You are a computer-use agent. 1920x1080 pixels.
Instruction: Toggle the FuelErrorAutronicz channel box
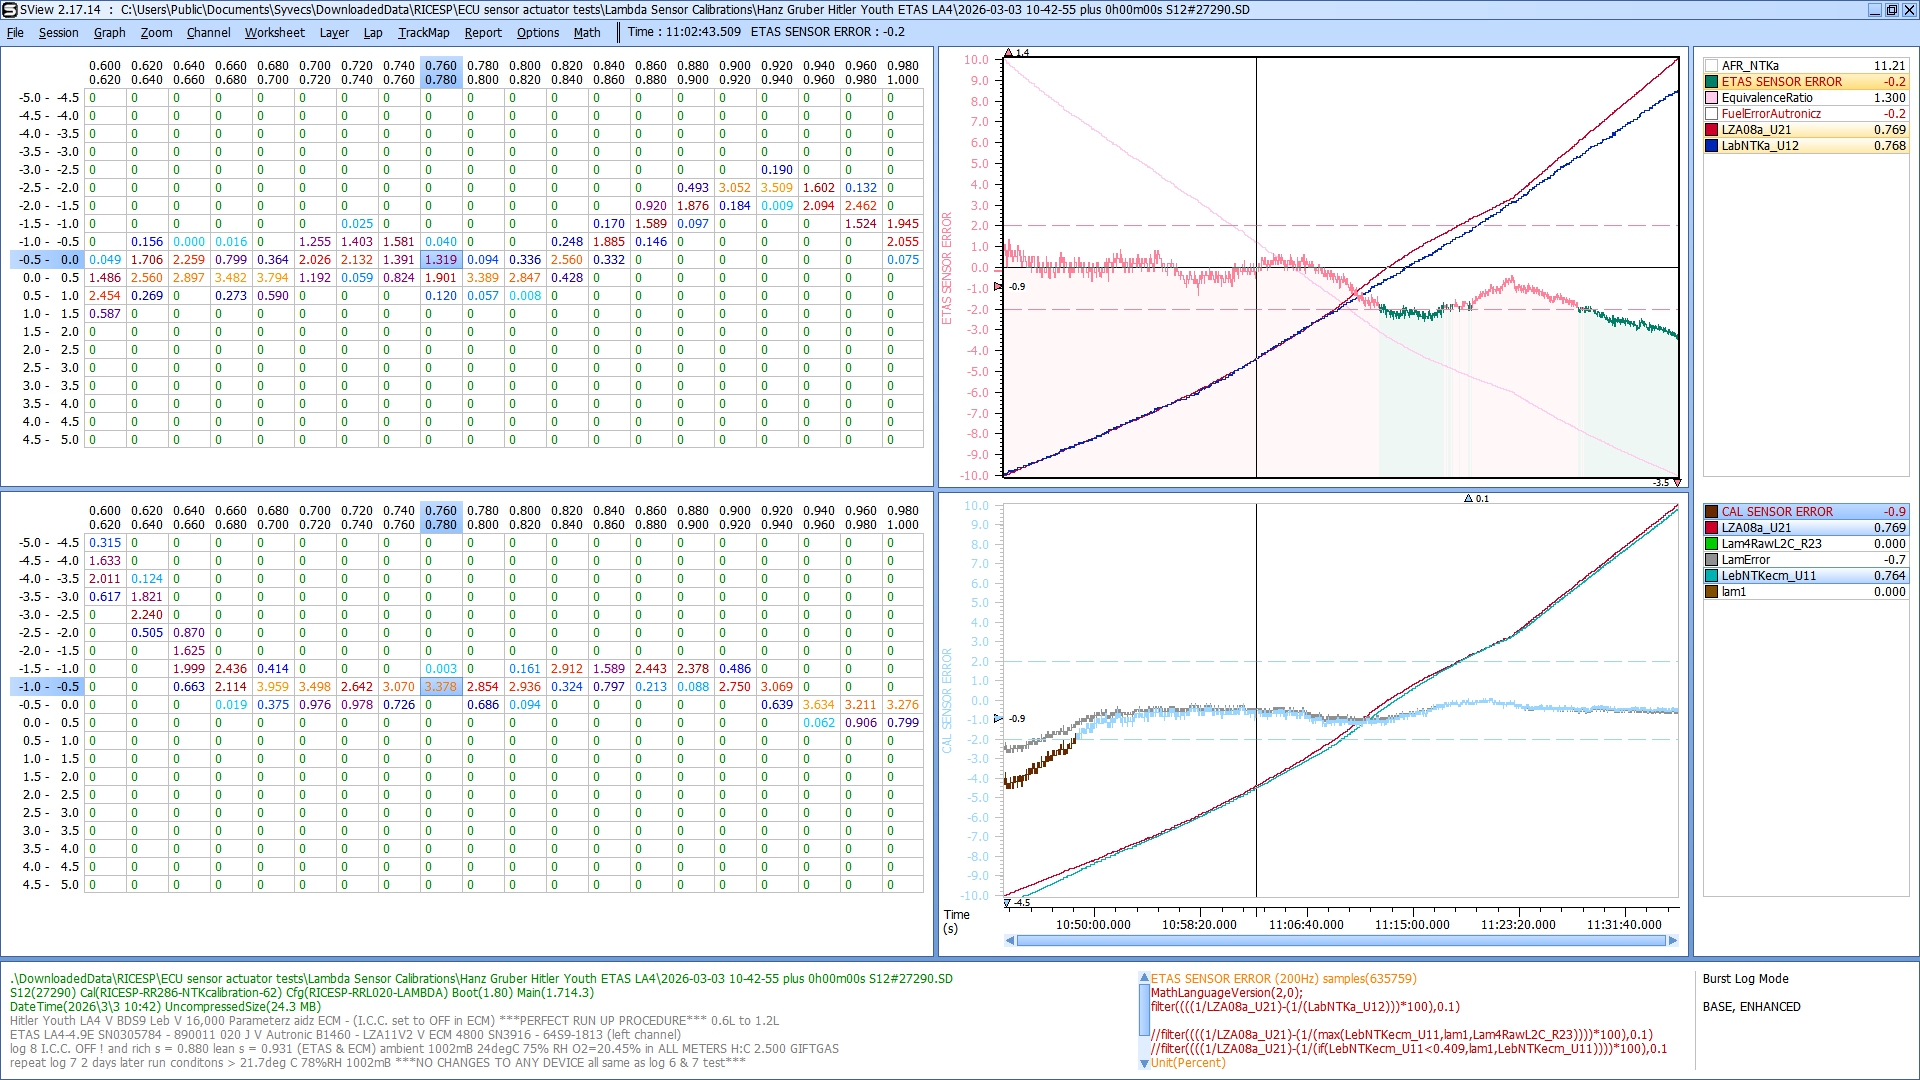point(1711,114)
